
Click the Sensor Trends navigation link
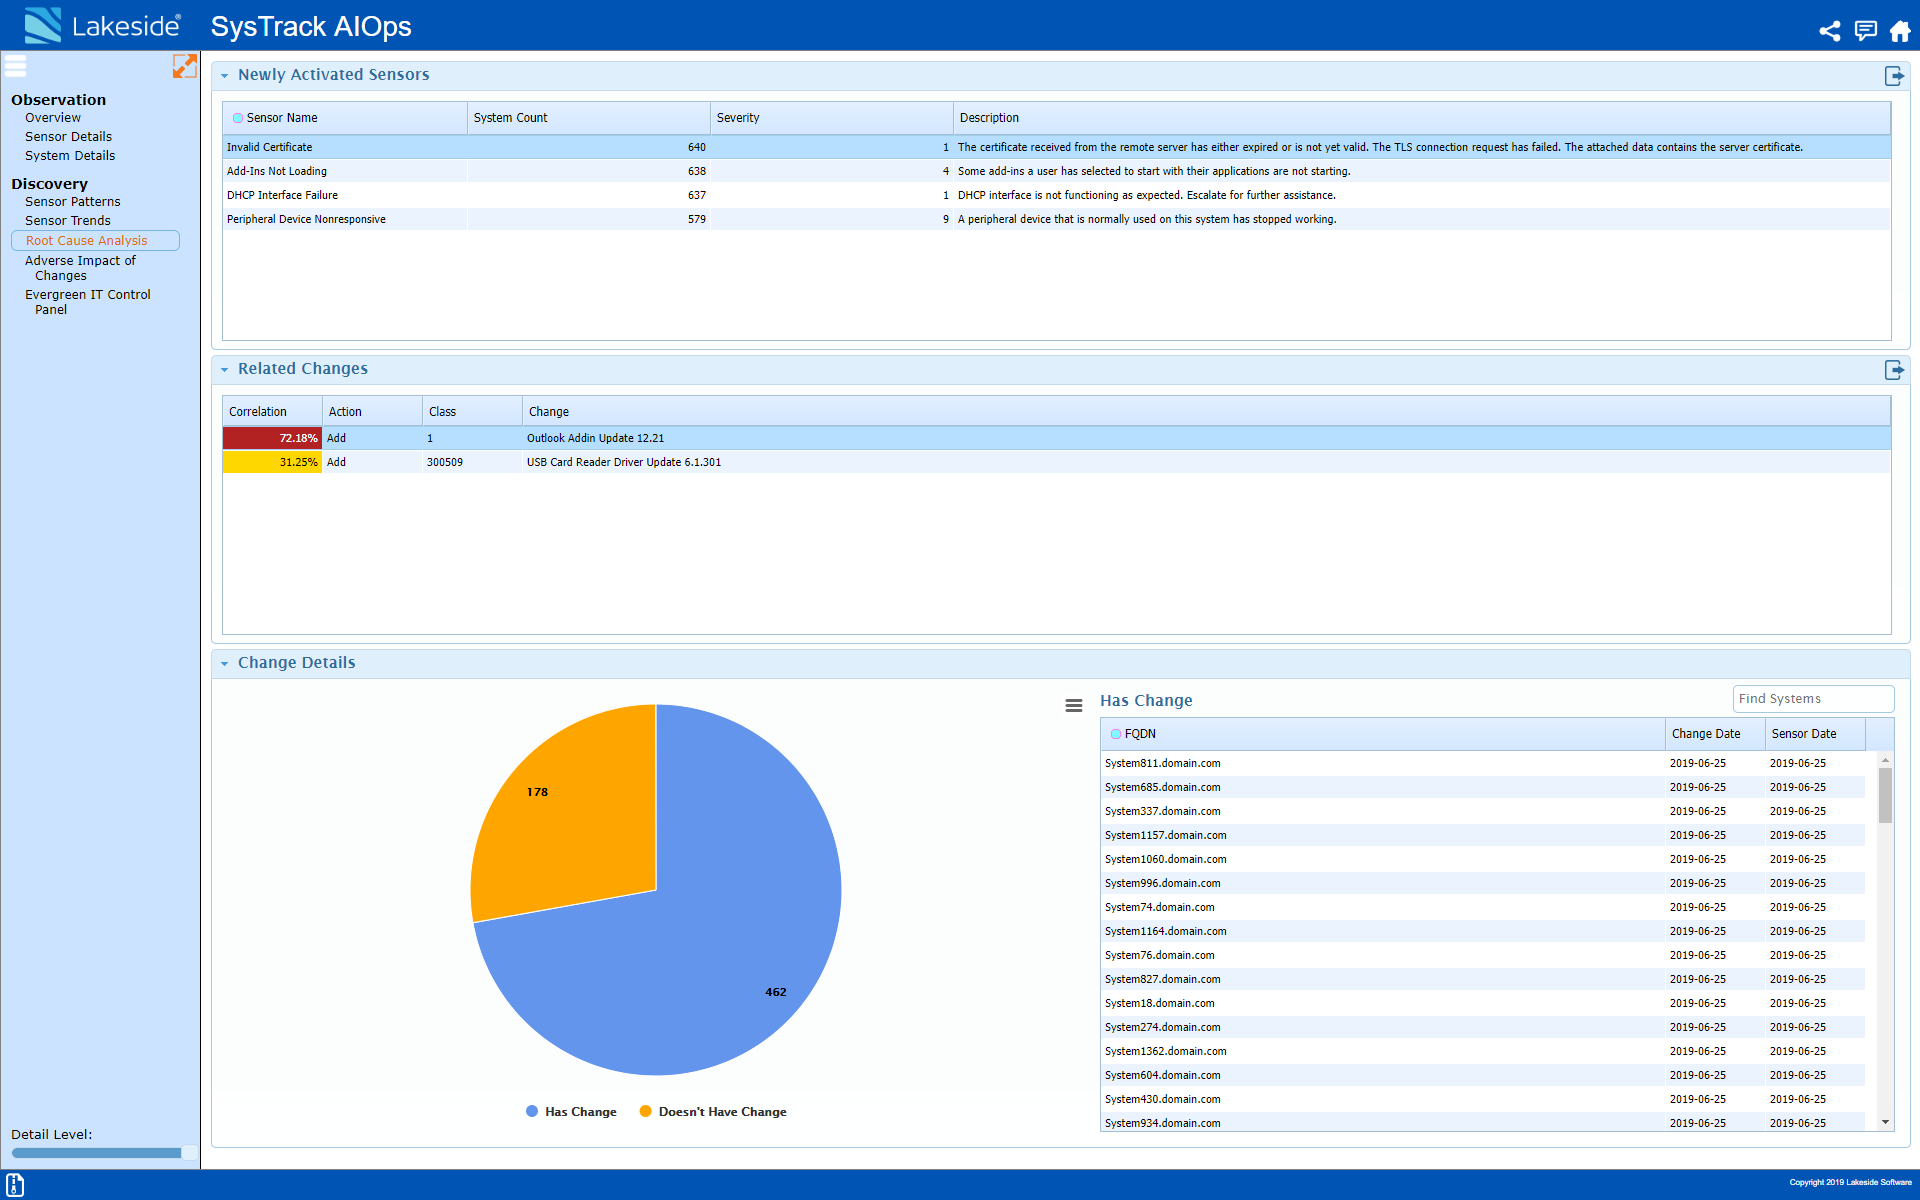pos(67,220)
